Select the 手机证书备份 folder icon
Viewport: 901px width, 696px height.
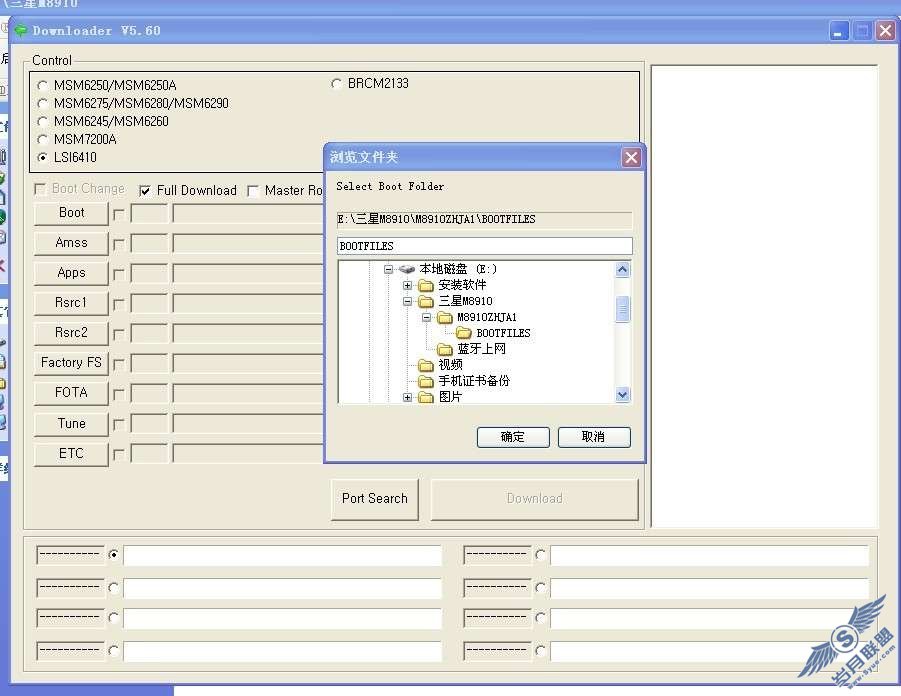pos(426,382)
